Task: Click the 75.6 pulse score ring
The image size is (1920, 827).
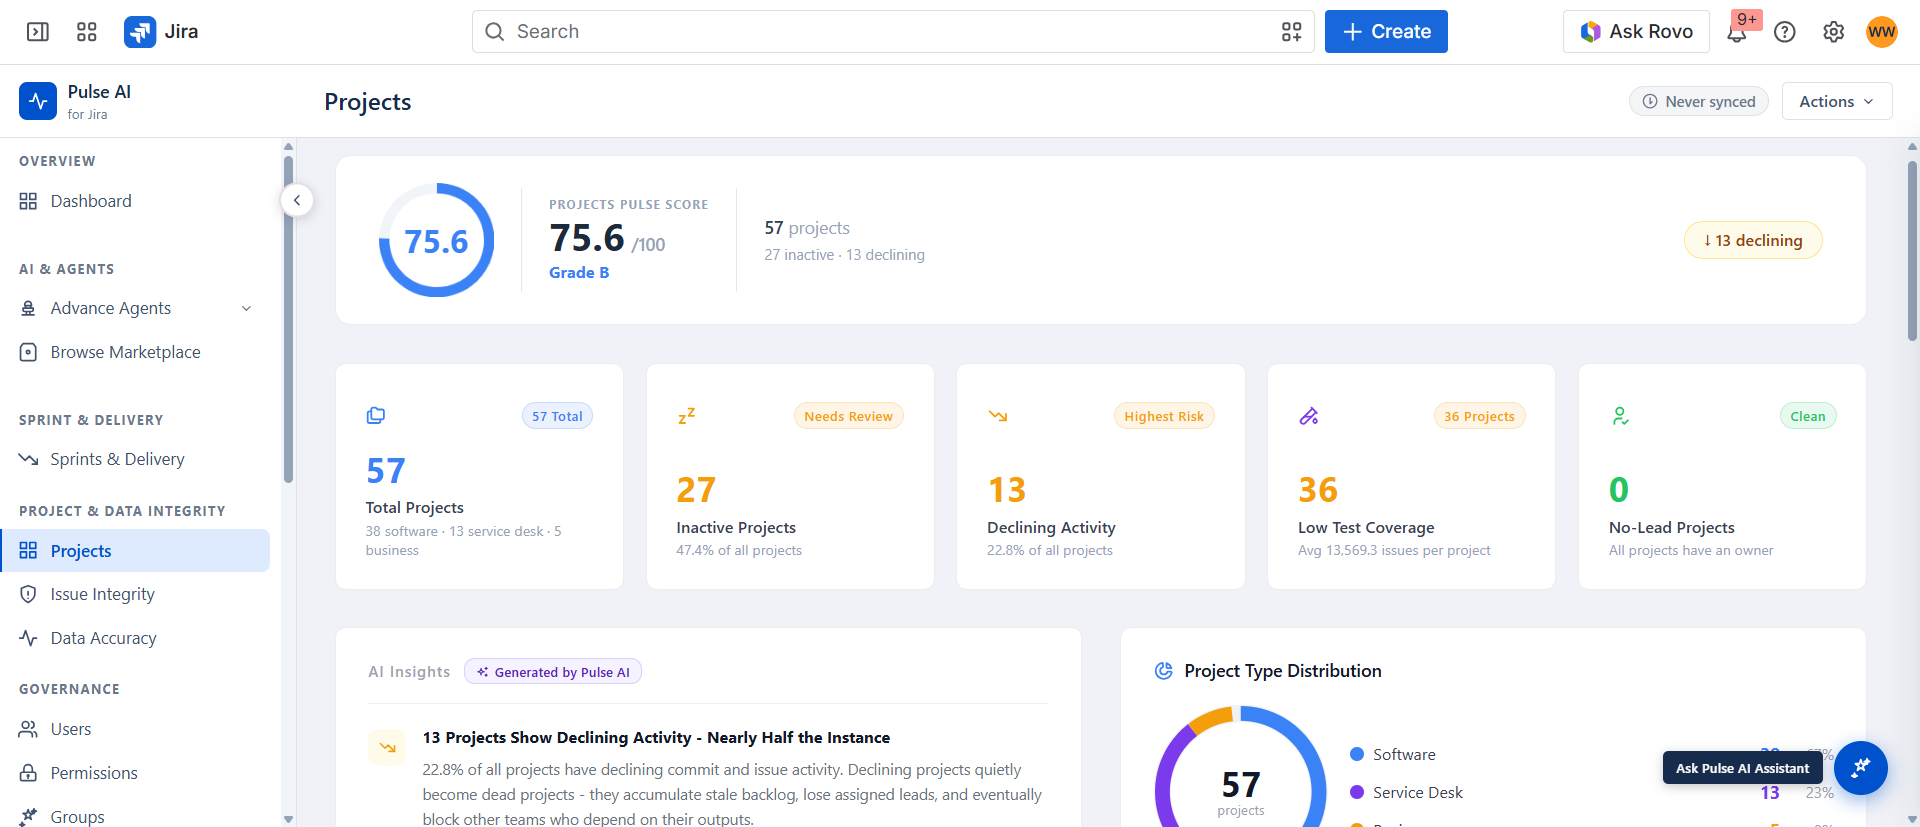Action: click(436, 240)
